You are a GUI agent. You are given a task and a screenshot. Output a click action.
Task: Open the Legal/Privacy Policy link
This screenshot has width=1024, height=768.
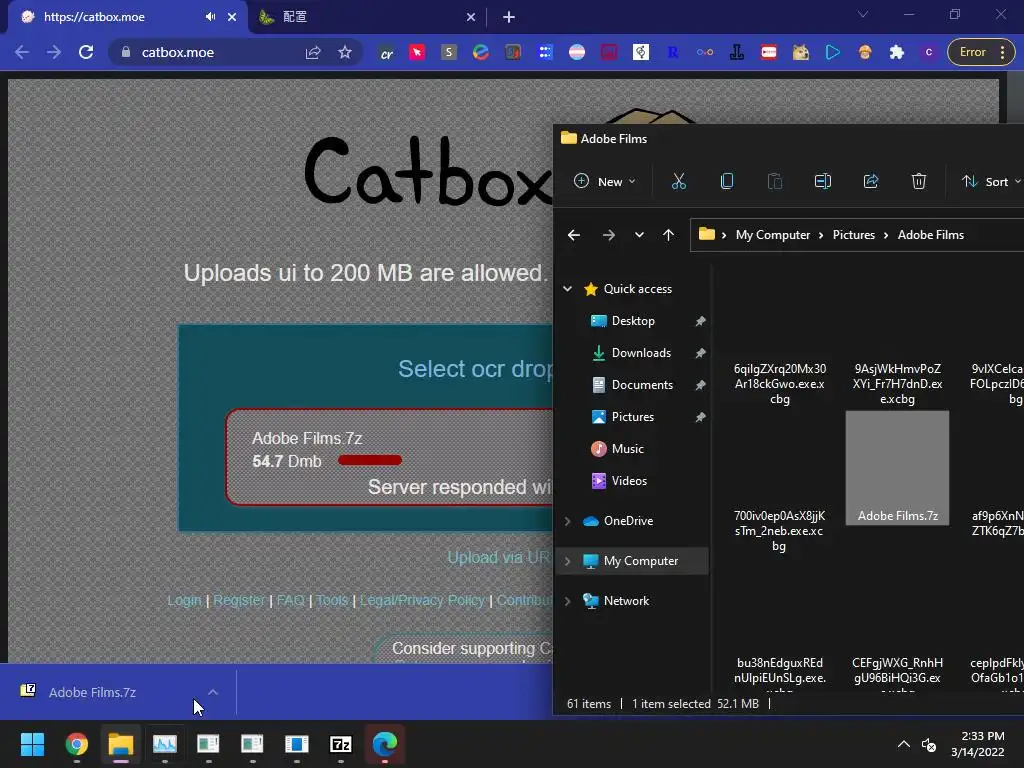[423, 600]
